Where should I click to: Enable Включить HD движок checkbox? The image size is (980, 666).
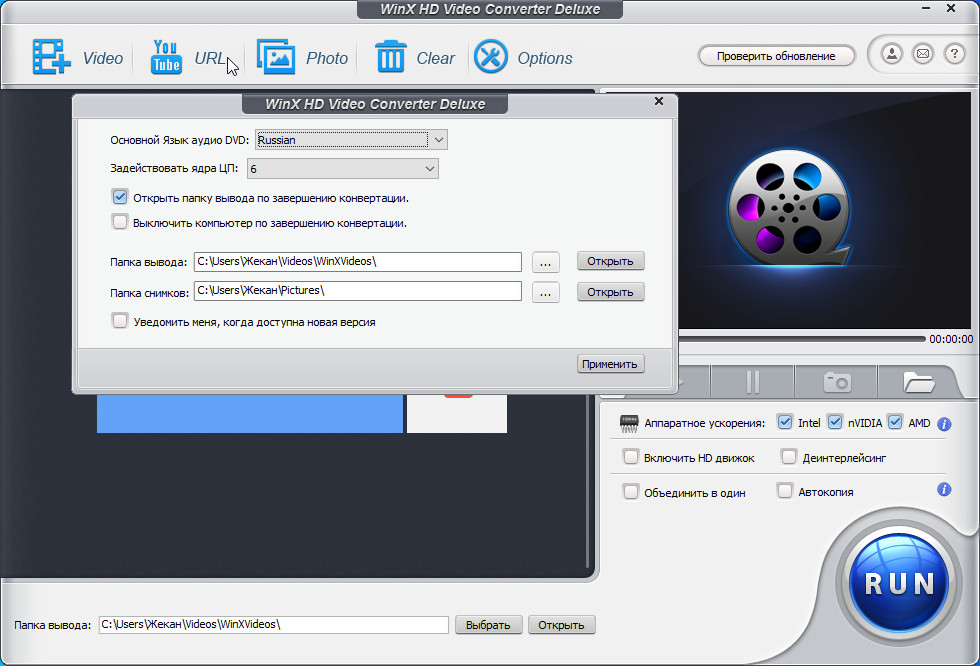point(631,457)
